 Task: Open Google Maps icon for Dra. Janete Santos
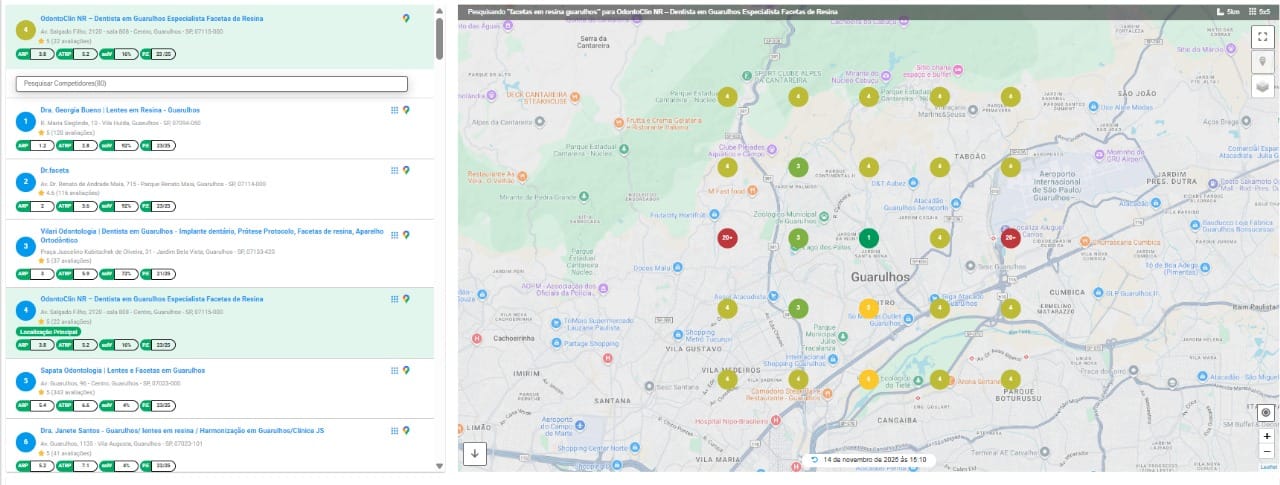tap(406, 432)
